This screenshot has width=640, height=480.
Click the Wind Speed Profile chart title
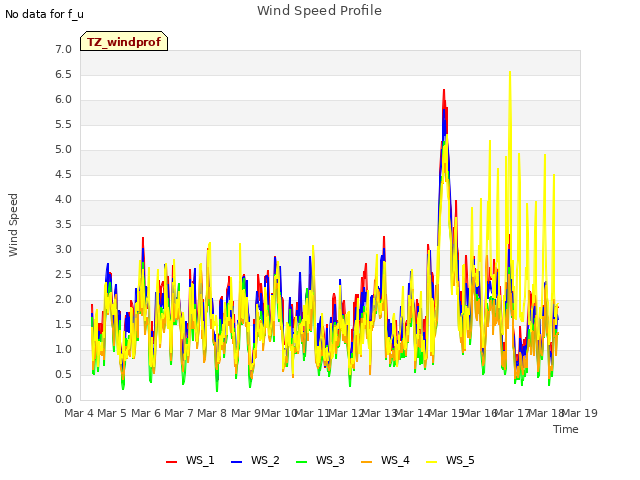pyautogui.click(x=319, y=11)
